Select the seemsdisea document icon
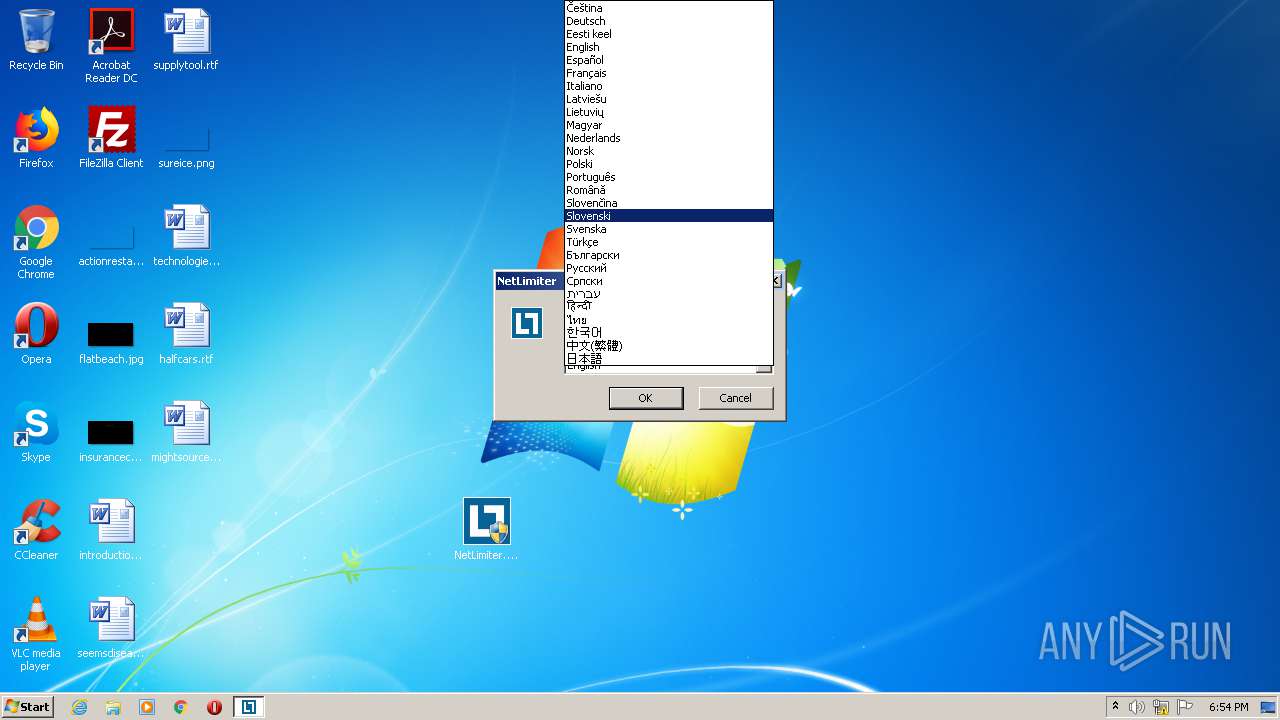Screen dimensions: 1280x720 pos(111,628)
